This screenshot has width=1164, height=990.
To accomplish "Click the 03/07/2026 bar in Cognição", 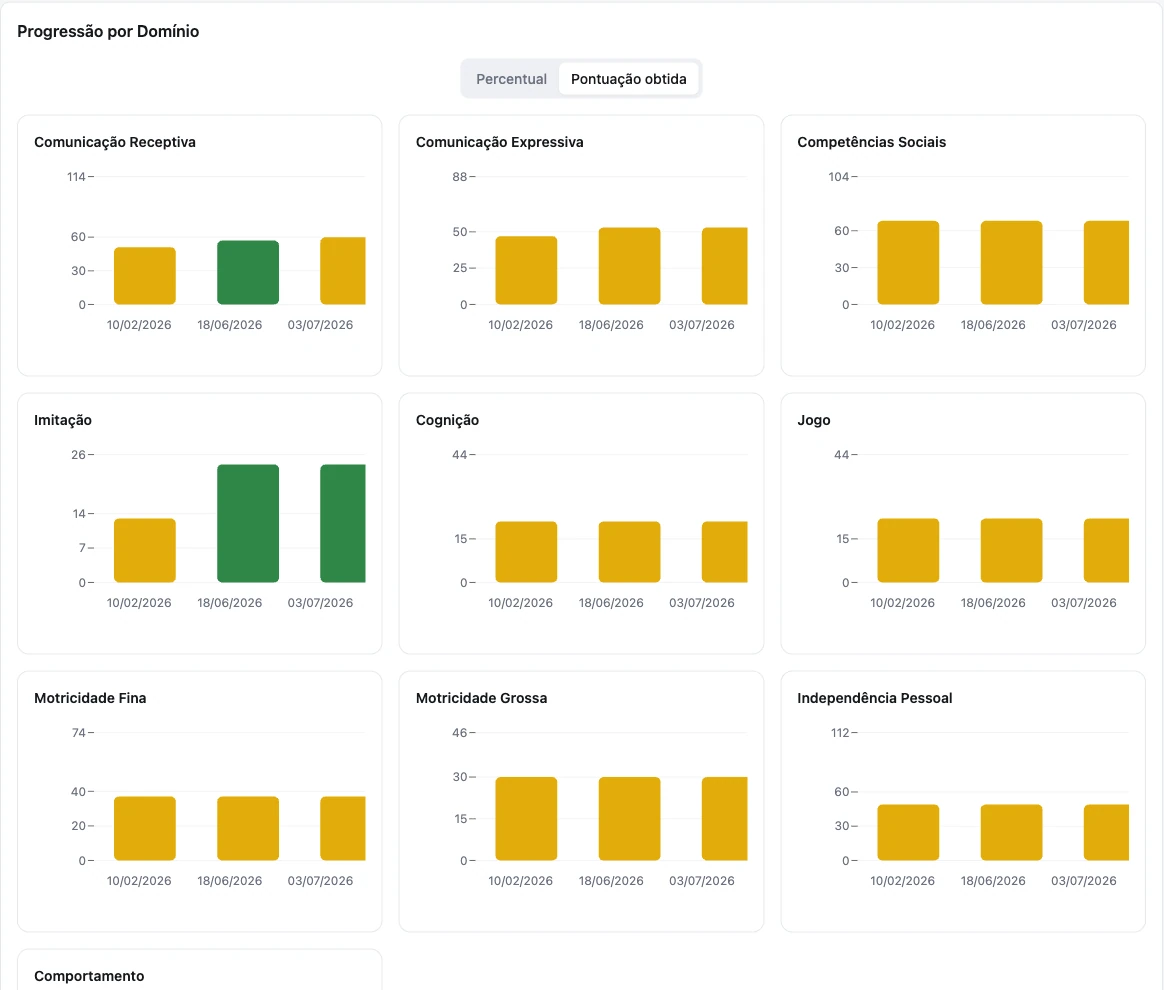I will (x=725, y=552).
